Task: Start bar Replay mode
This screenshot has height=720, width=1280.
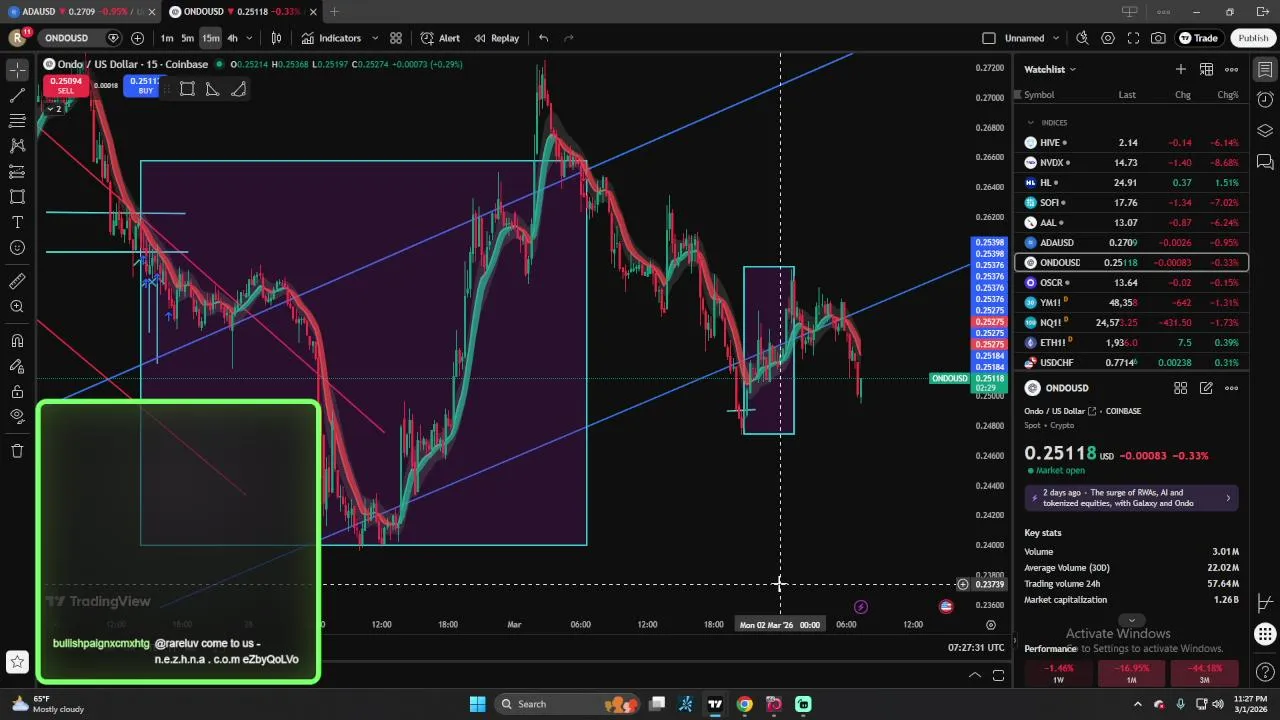Action: pyautogui.click(x=496, y=38)
